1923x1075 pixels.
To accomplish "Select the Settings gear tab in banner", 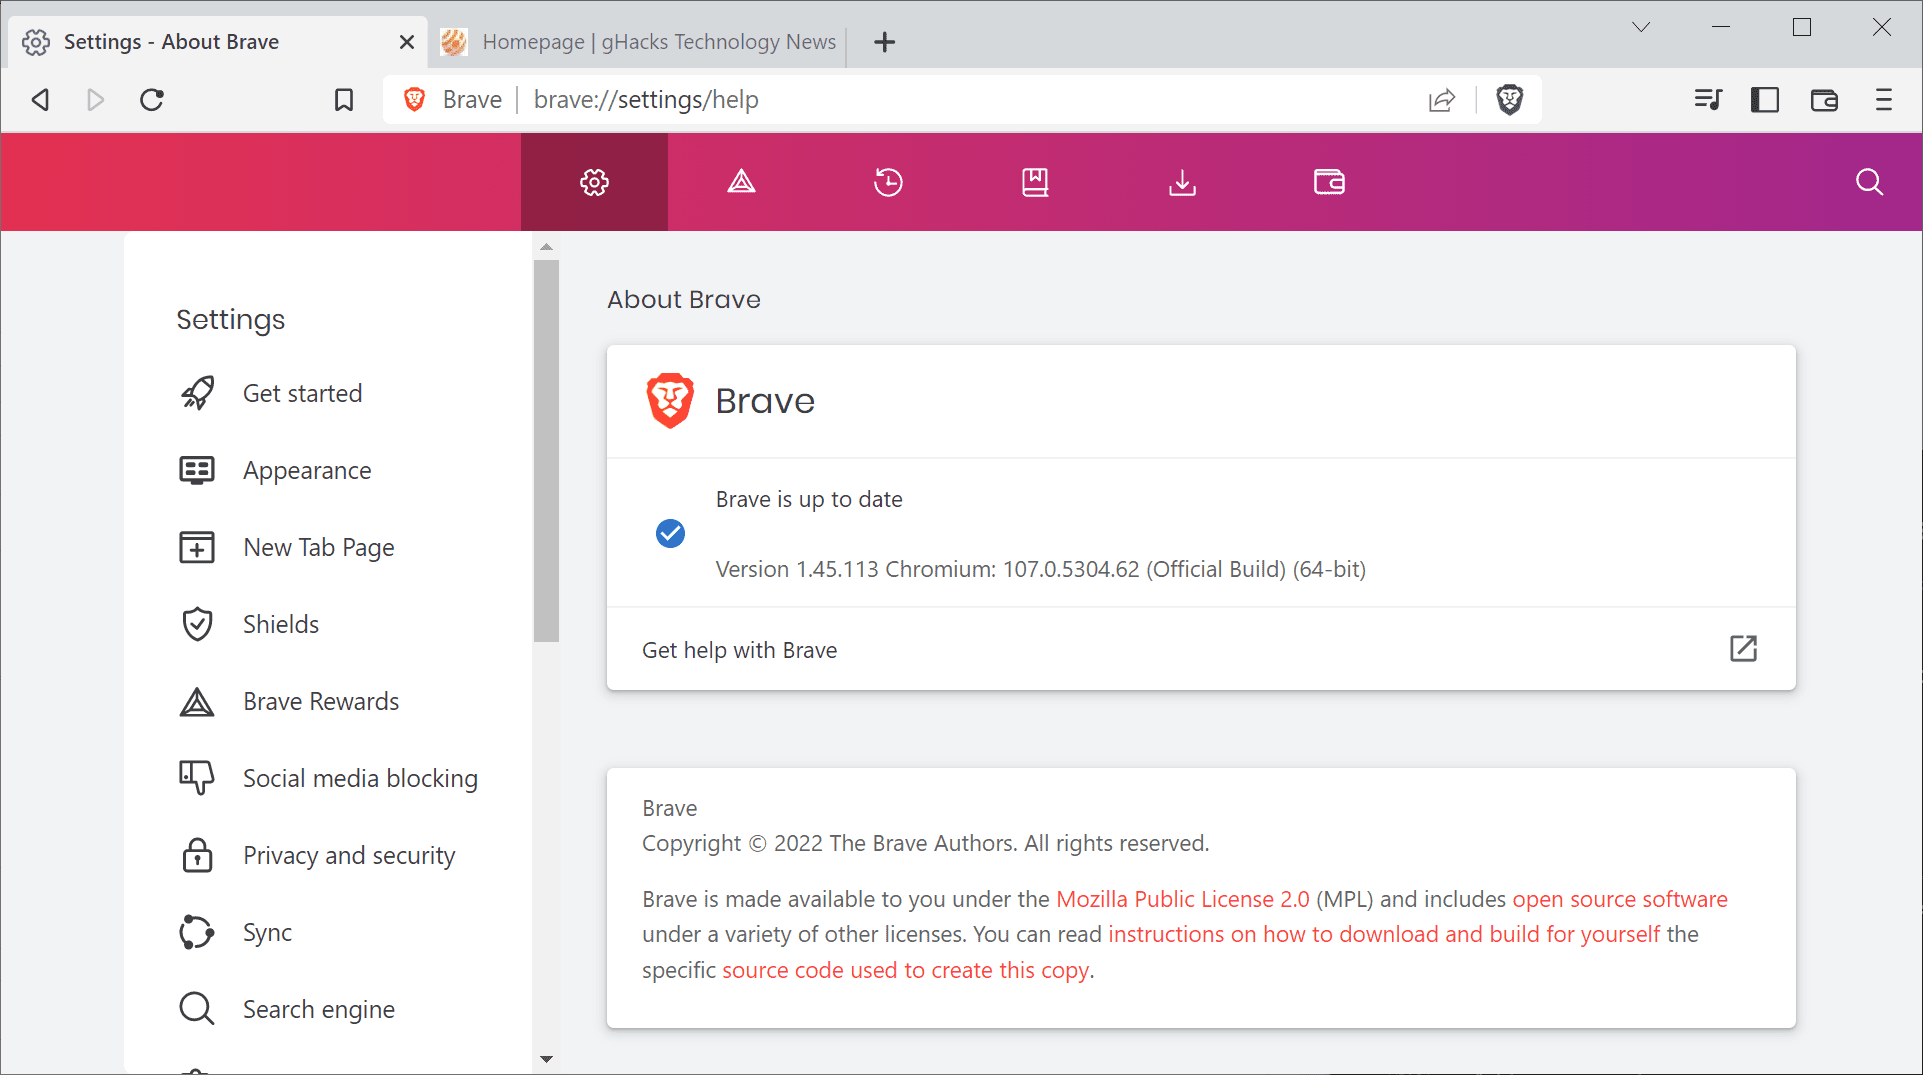I will [x=594, y=182].
